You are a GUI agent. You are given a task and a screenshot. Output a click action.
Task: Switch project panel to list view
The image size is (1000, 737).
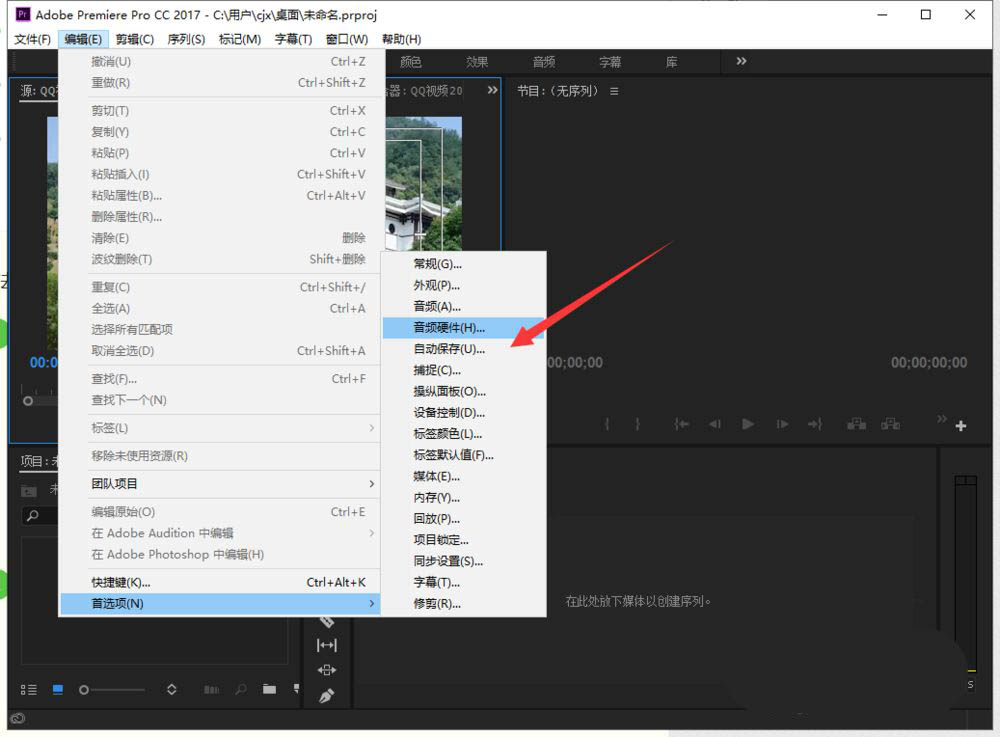pyautogui.click(x=30, y=689)
